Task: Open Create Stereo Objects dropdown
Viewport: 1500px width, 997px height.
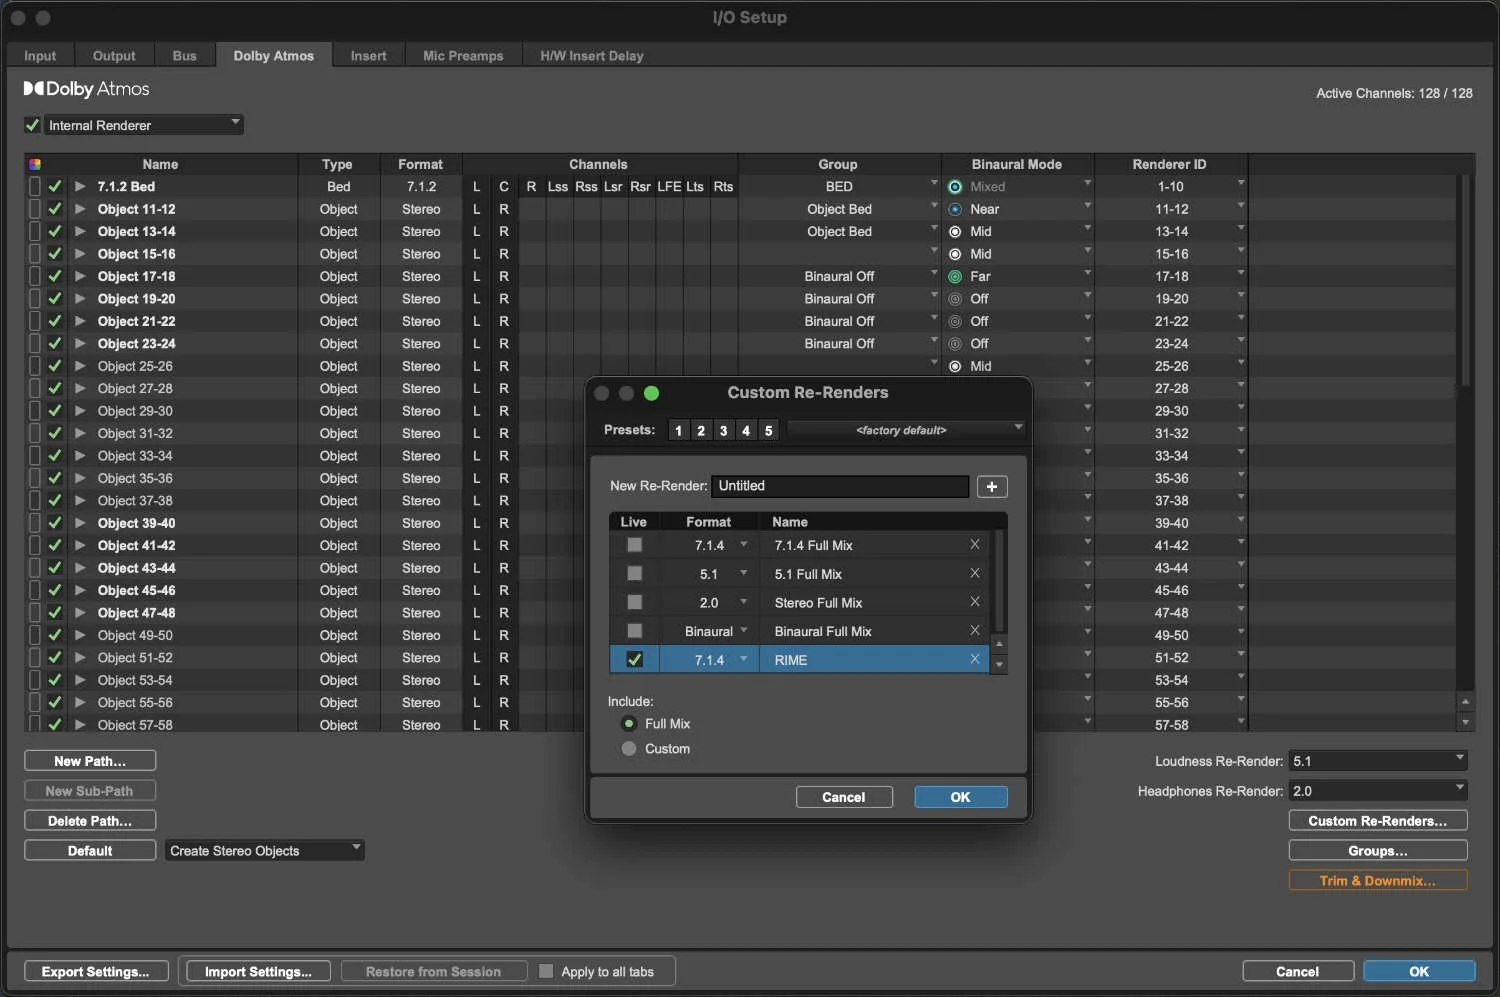Action: point(264,851)
